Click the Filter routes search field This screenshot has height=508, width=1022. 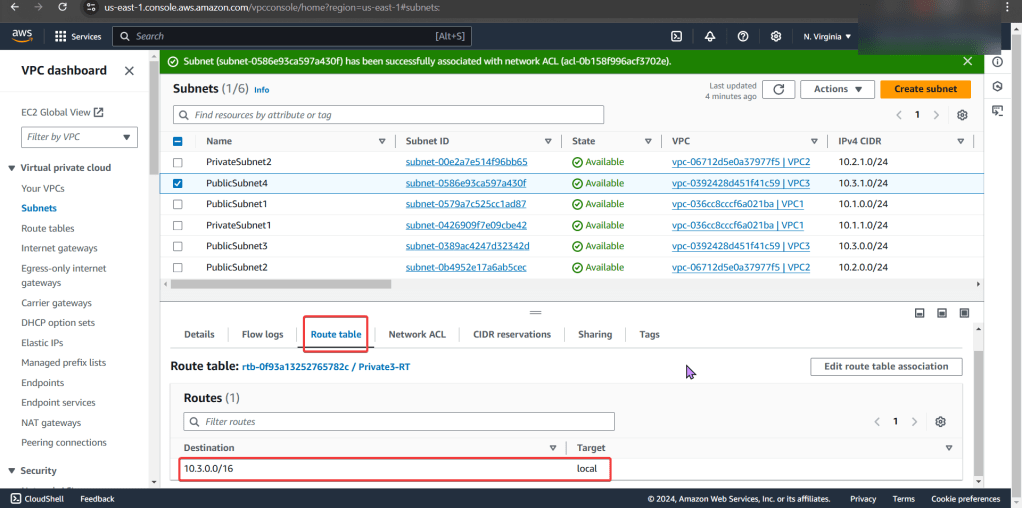tap(398, 422)
